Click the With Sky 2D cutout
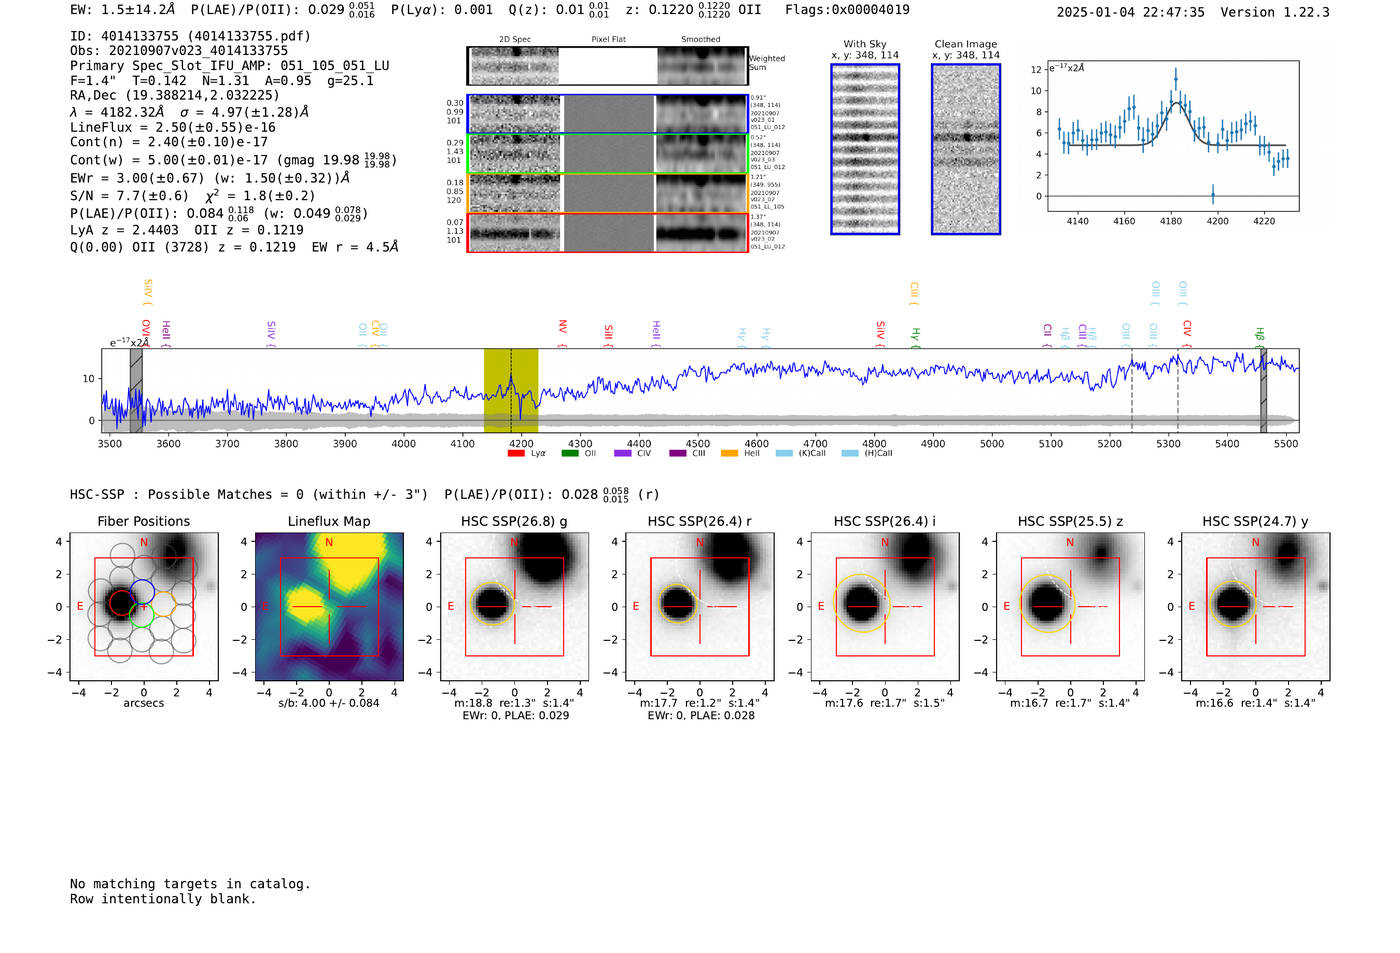Image resolution: width=1400 pixels, height=953 pixels. point(865,149)
